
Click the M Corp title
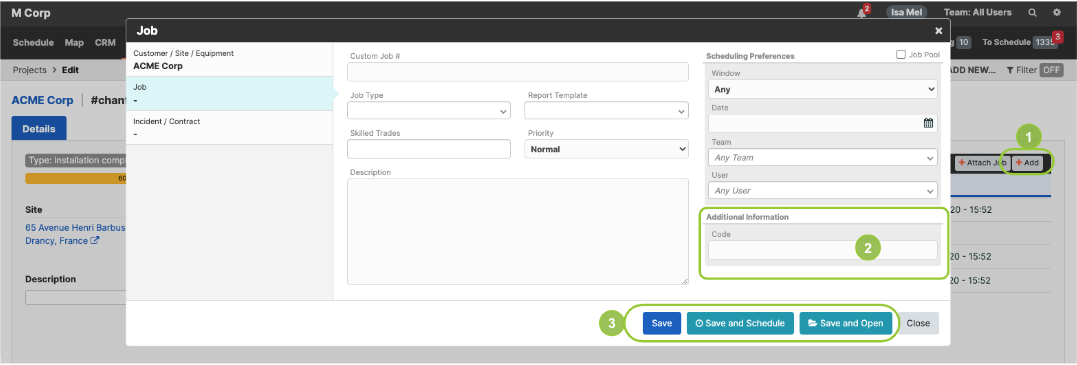31,13
